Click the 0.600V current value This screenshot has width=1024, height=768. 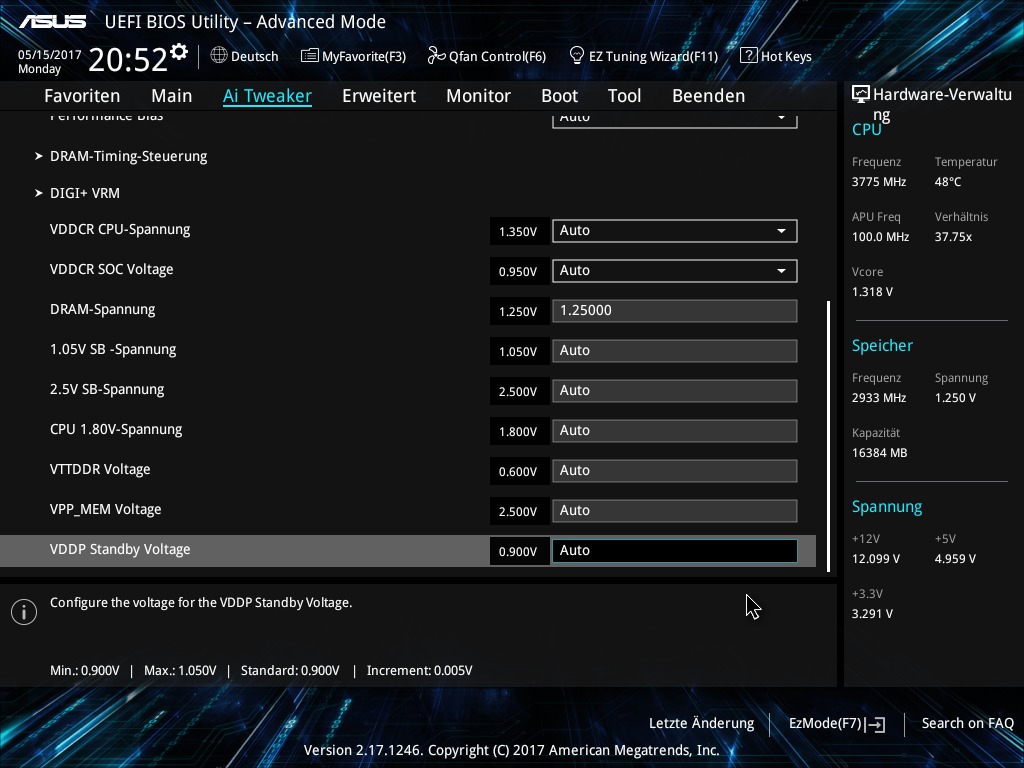[x=519, y=471]
